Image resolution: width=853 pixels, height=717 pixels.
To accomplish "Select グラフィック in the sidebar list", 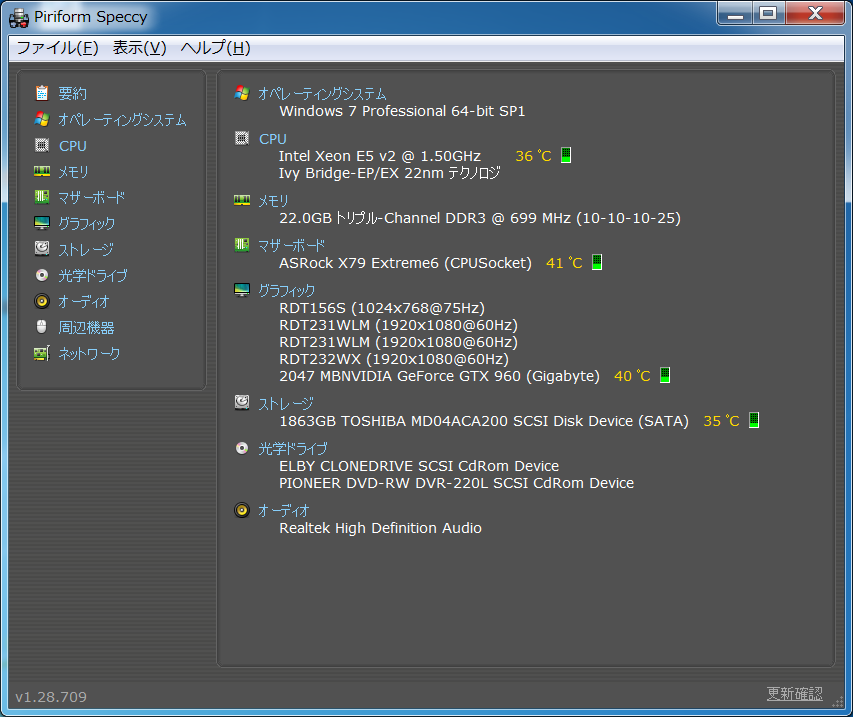I will [x=86, y=224].
